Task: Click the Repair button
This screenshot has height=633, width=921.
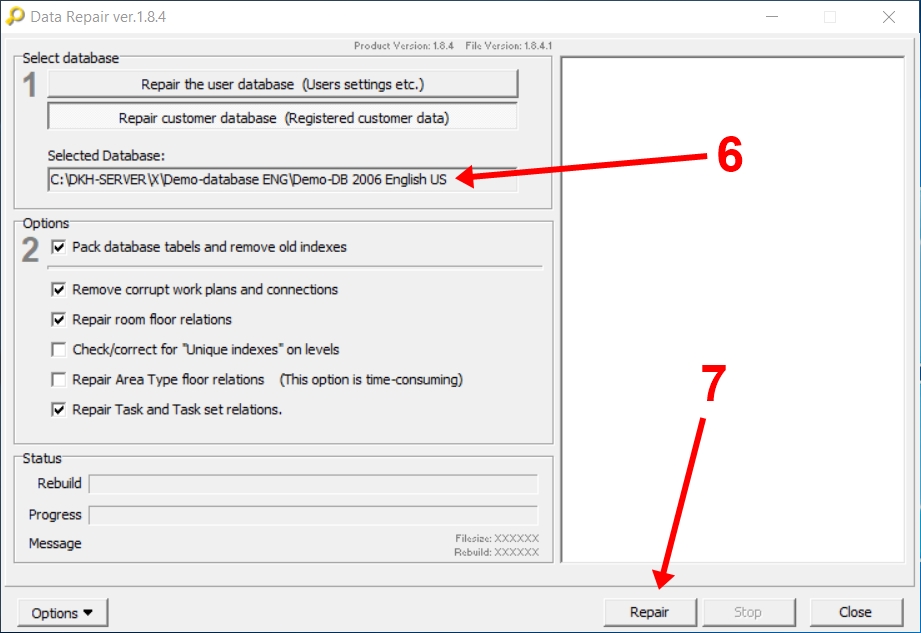Action: pos(650,612)
